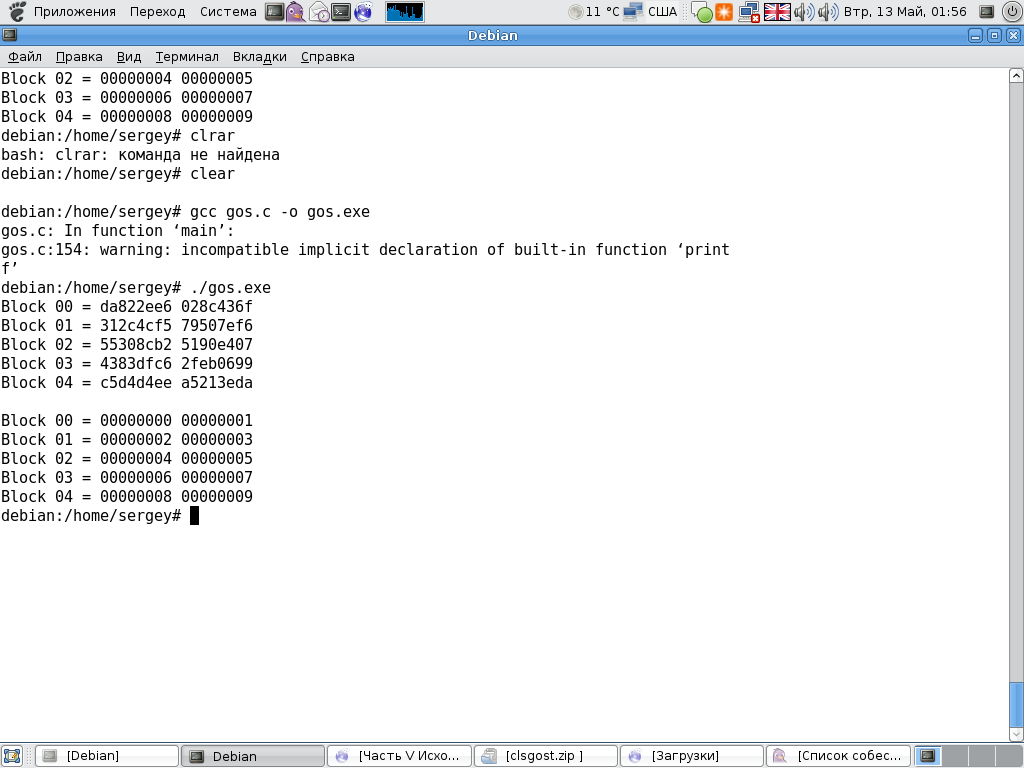
Task: Click the text 'c5d4d4ee a5213eda'
Action: coord(176,382)
